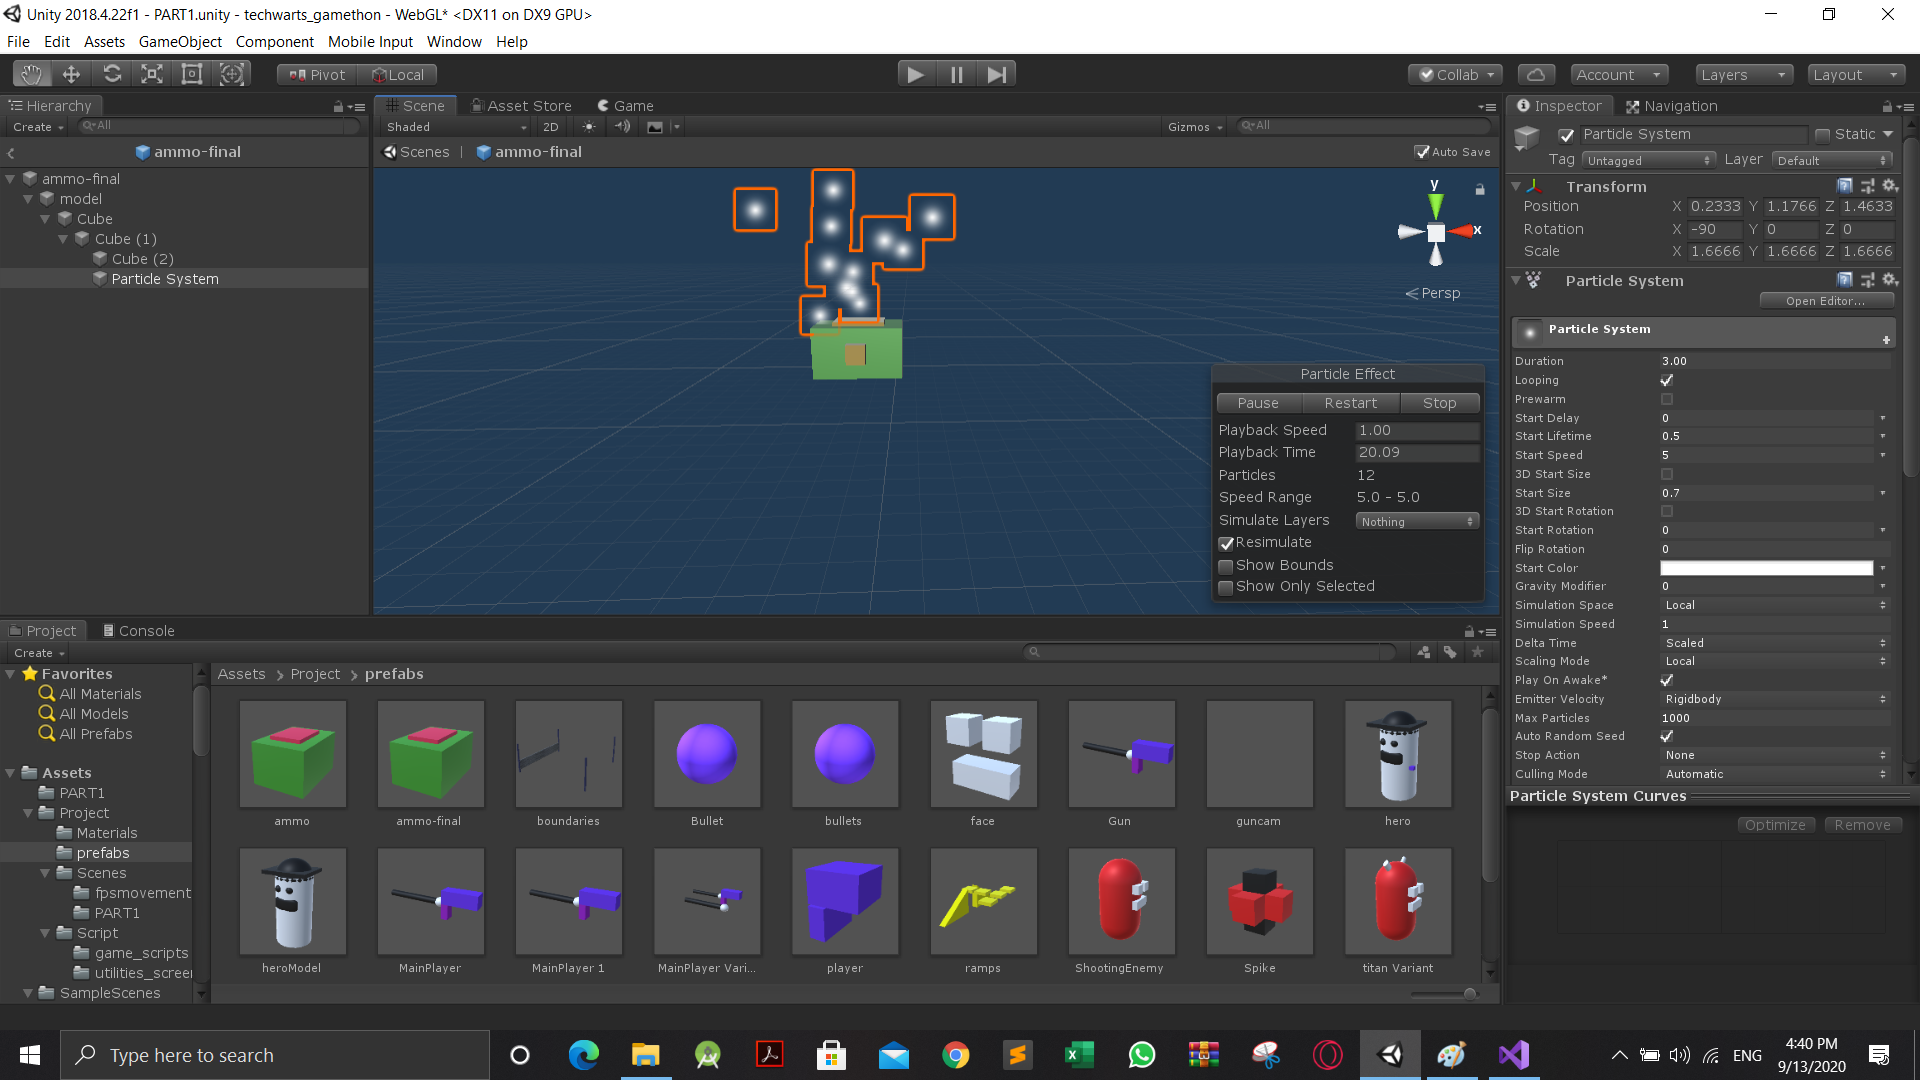The width and height of the screenshot is (1920, 1080).
Task: Collapse the Cube (1) hierarchy item
Action: coord(64,239)
